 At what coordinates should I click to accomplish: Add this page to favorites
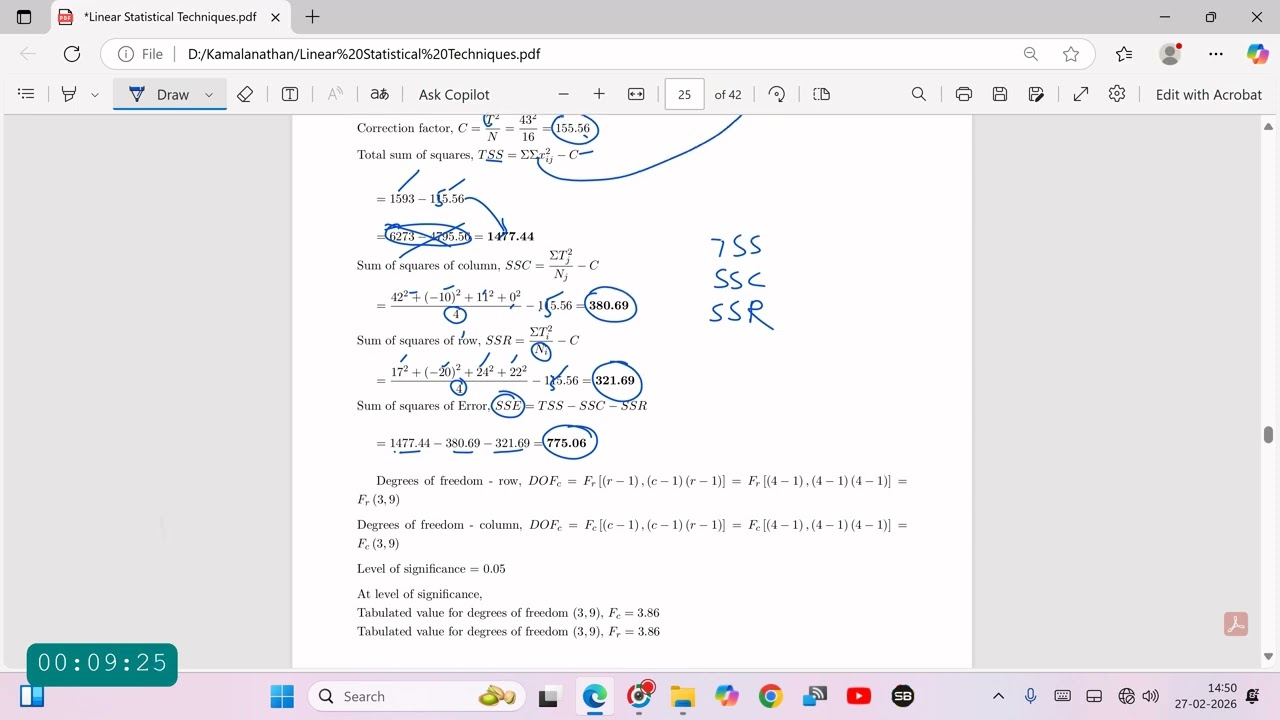tap(1071, 54)
